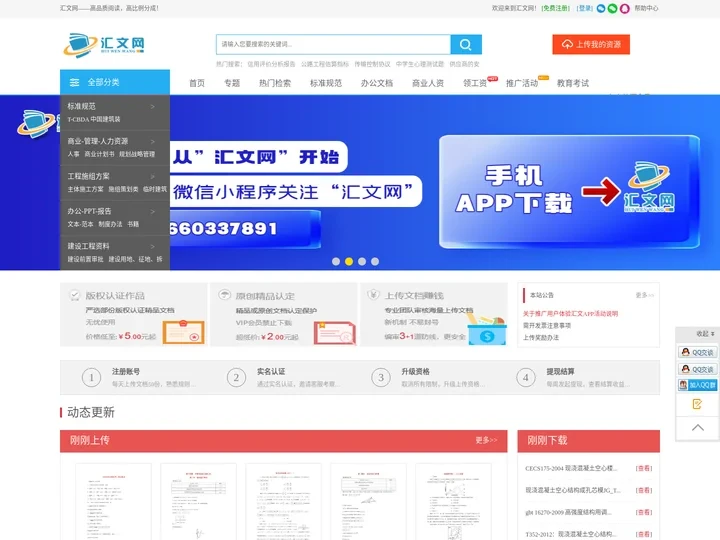Click the blue chat login icon
Viewport: 720px width, 540px height.
[x=601, y=8]
